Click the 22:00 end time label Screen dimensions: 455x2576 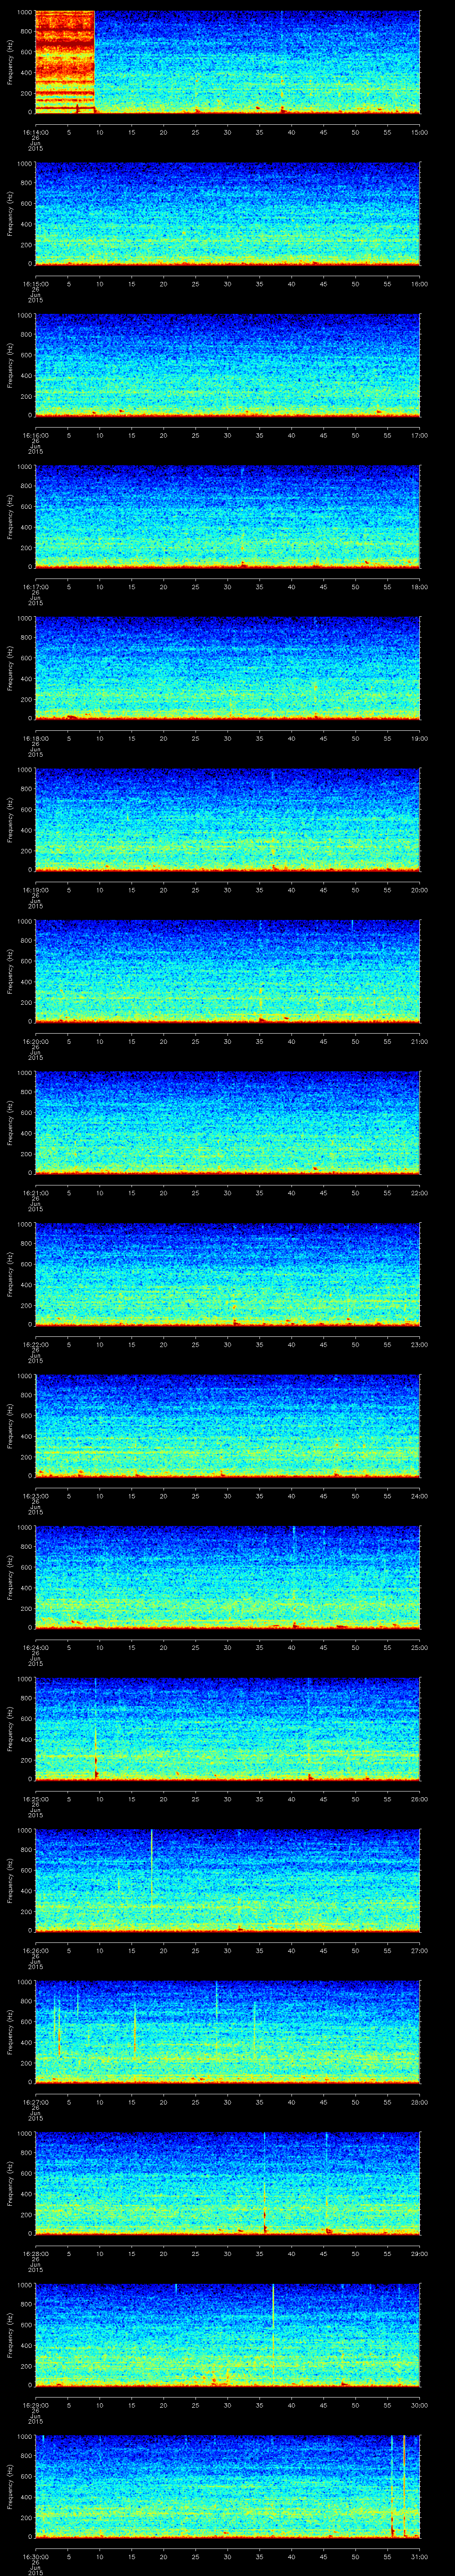420,1193
